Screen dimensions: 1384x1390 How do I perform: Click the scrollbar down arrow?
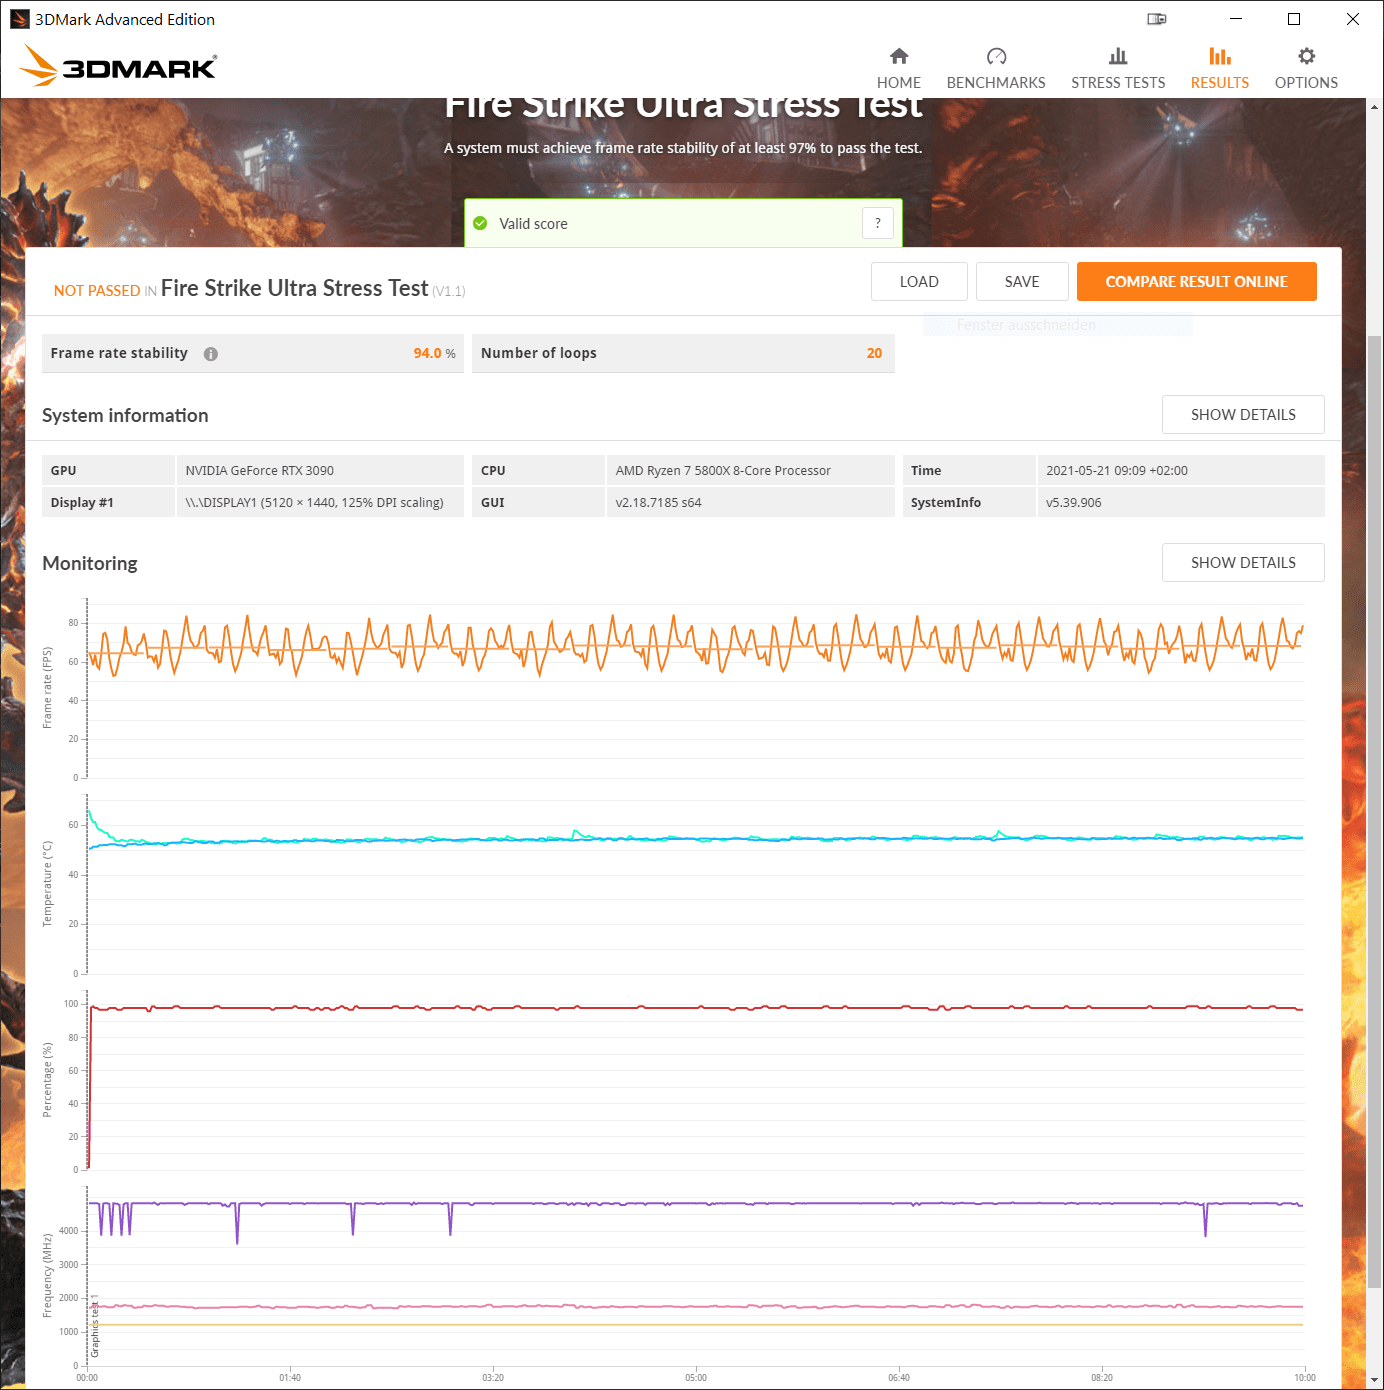[1375, 1381]
